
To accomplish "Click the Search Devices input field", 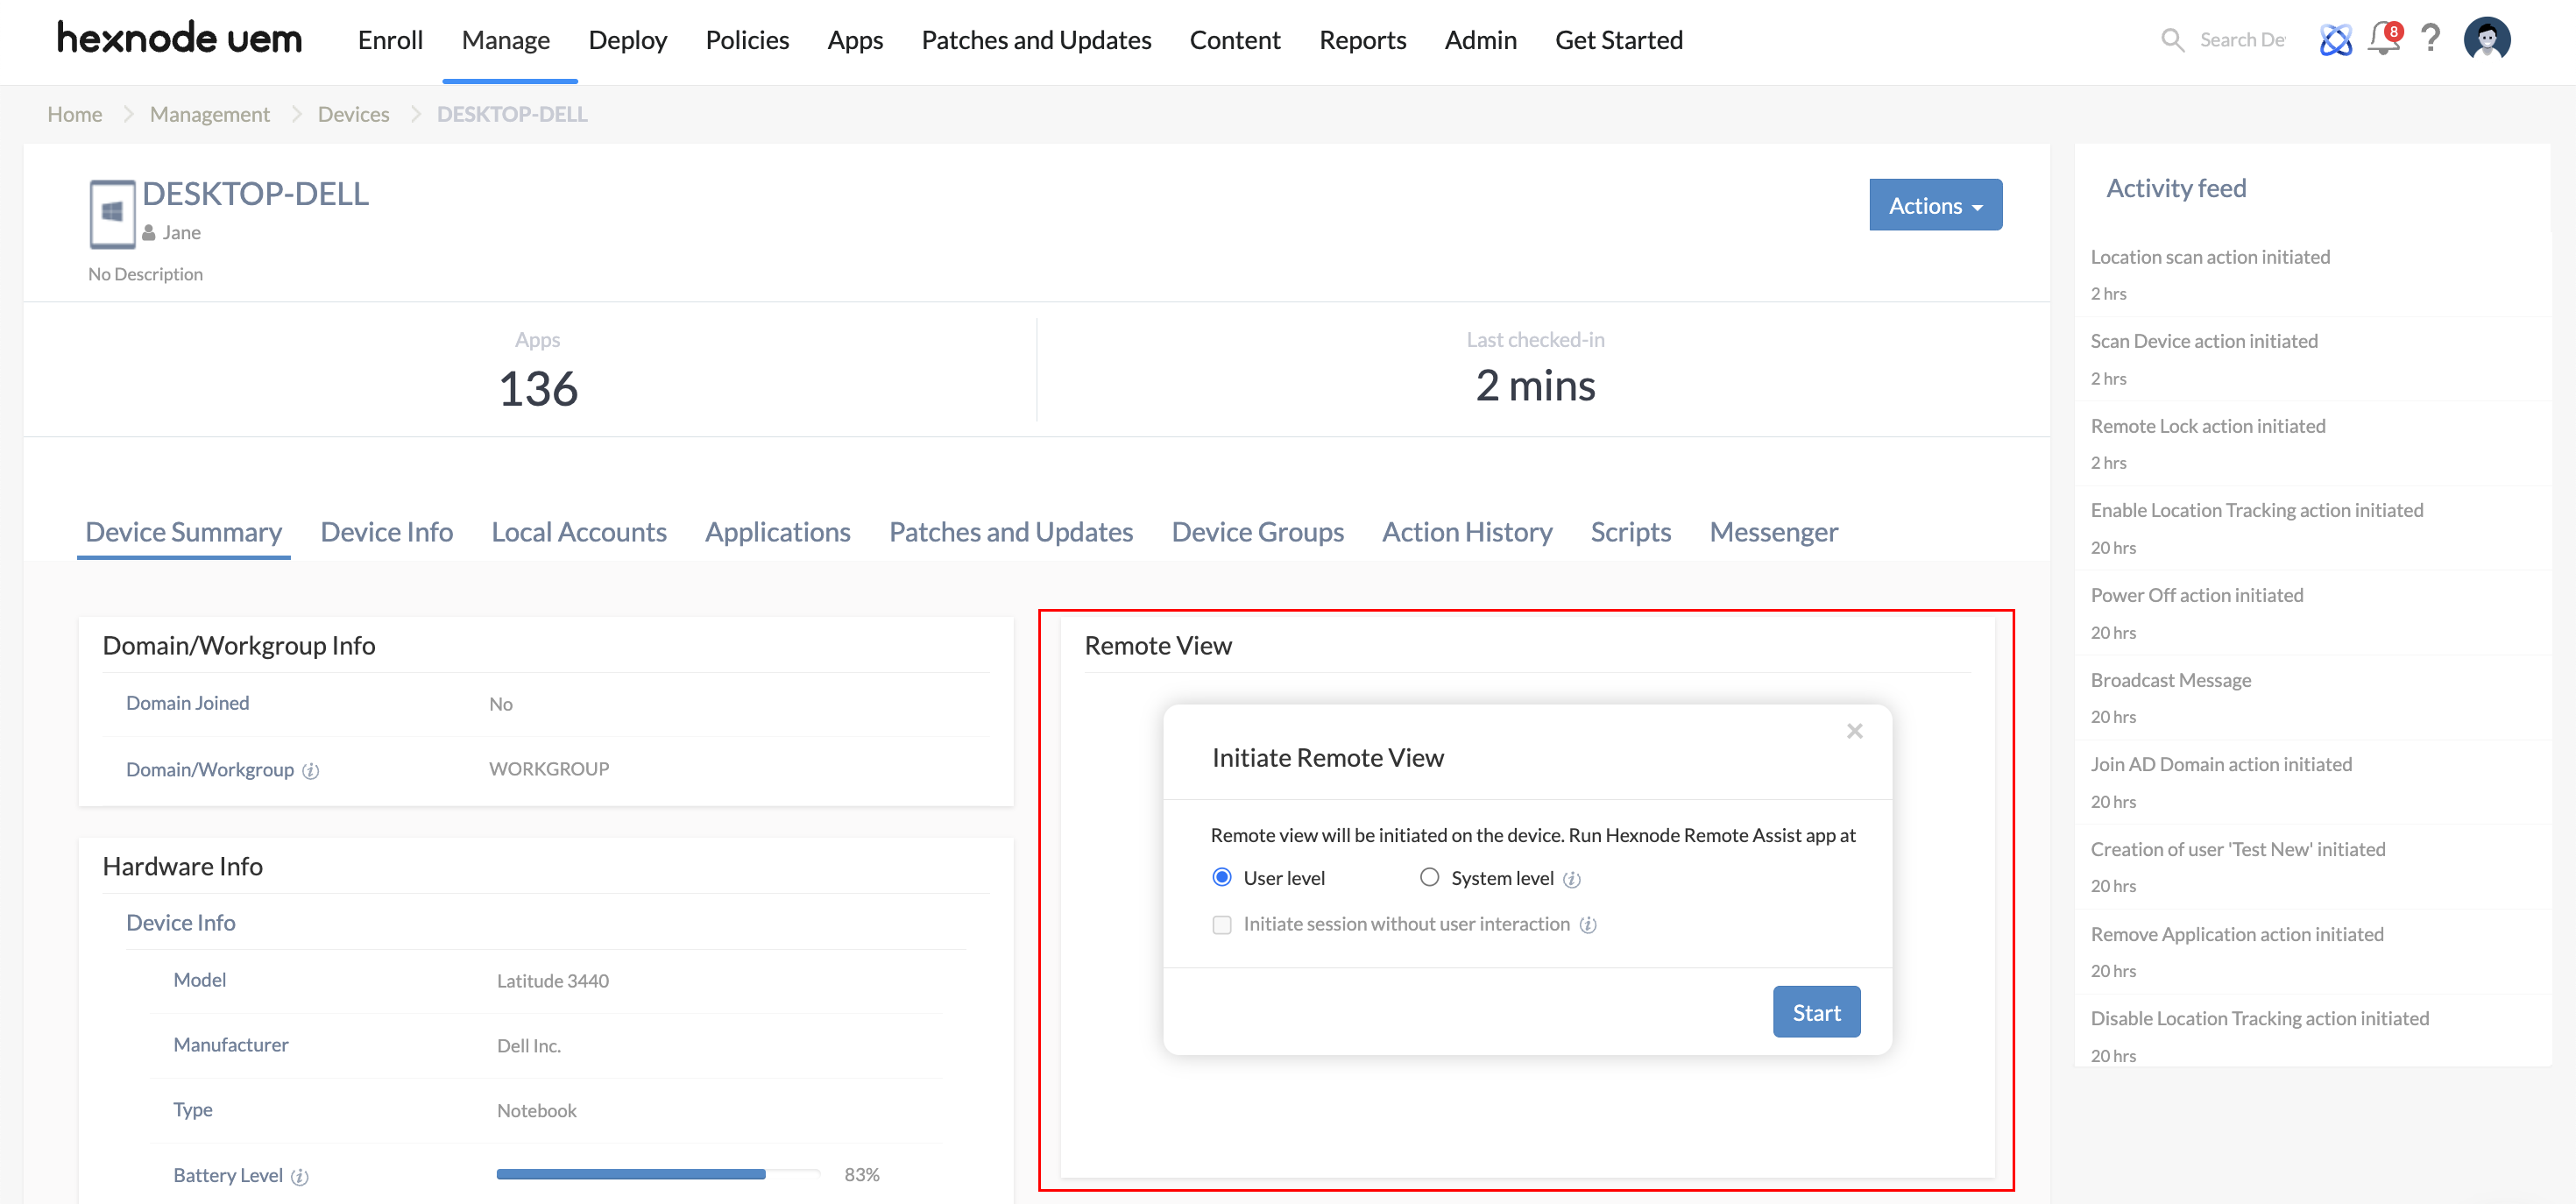I will (2241, 40).
